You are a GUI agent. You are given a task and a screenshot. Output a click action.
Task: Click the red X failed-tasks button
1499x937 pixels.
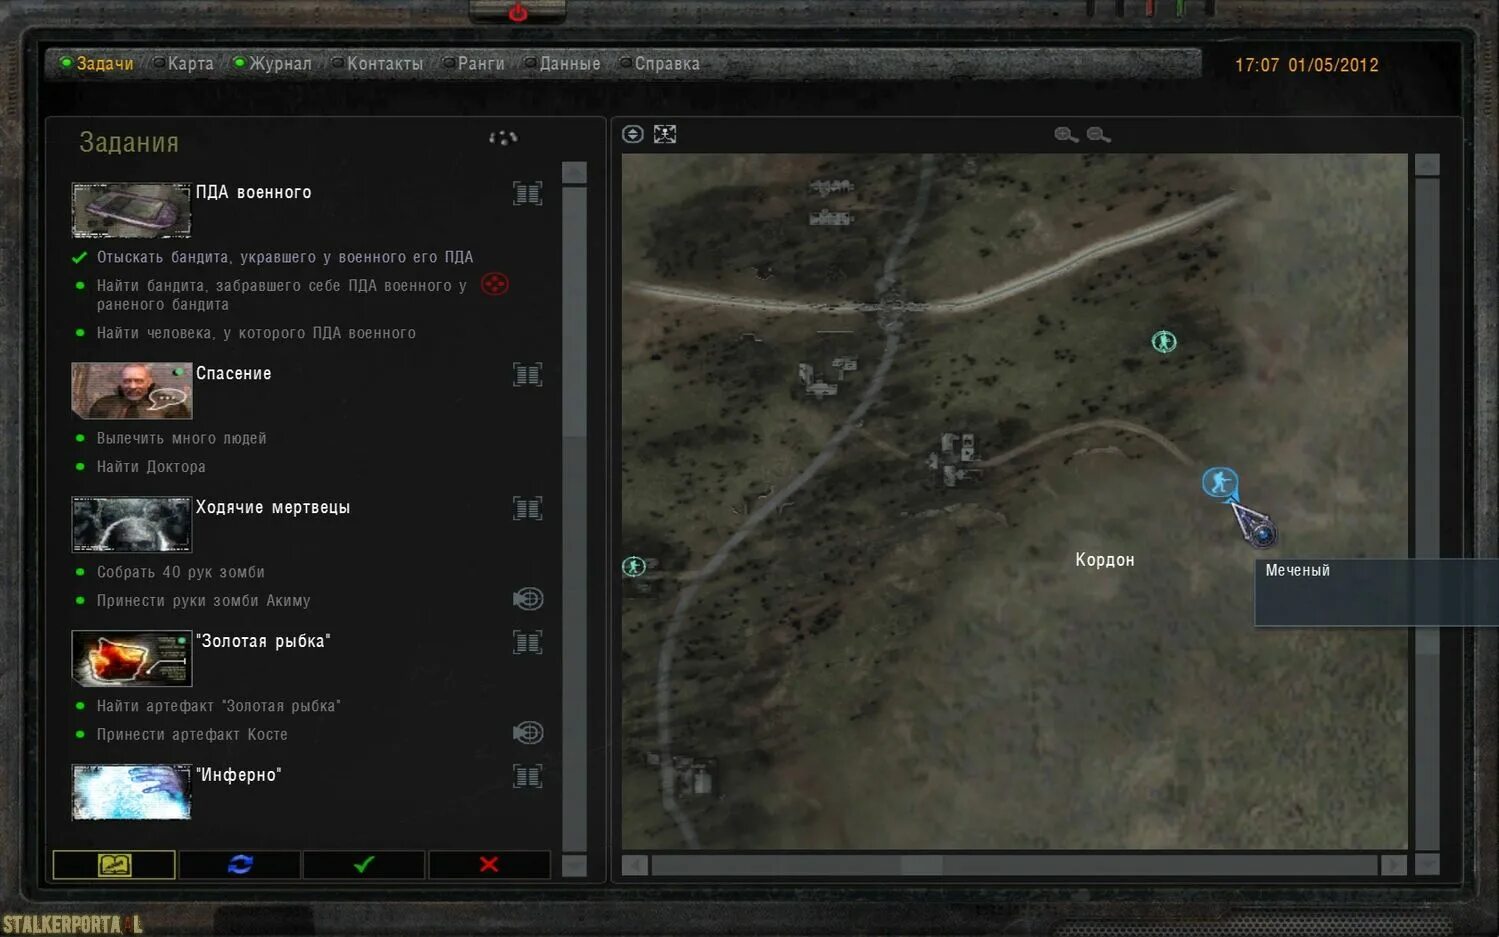click(489, 865)
